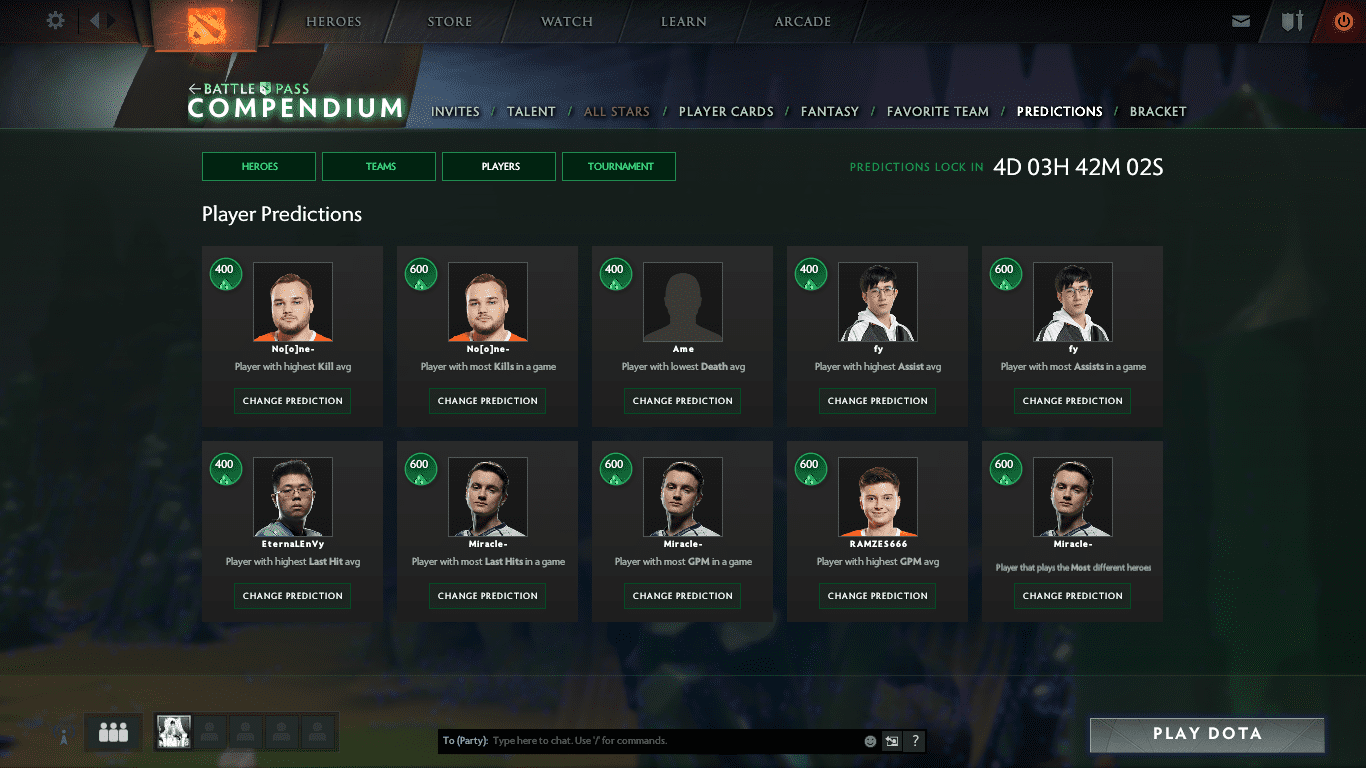Open the armory shield and sword icon
This screenshot has height=768, width=1366.
click(1292, 21)
